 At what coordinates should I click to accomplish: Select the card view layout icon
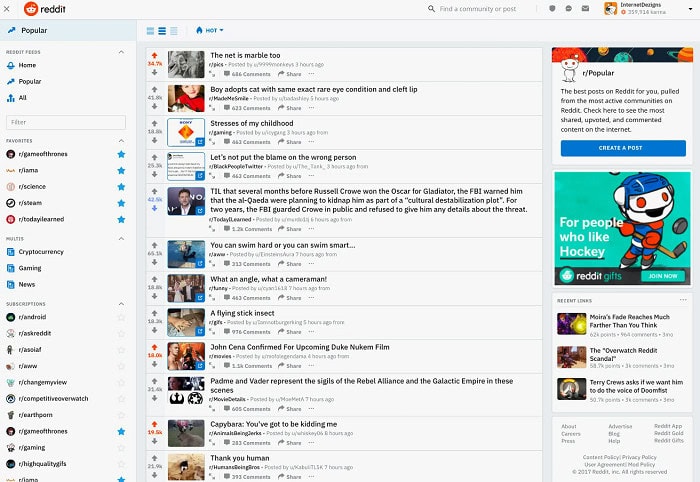pyautogui.click(x=150, y=31)
